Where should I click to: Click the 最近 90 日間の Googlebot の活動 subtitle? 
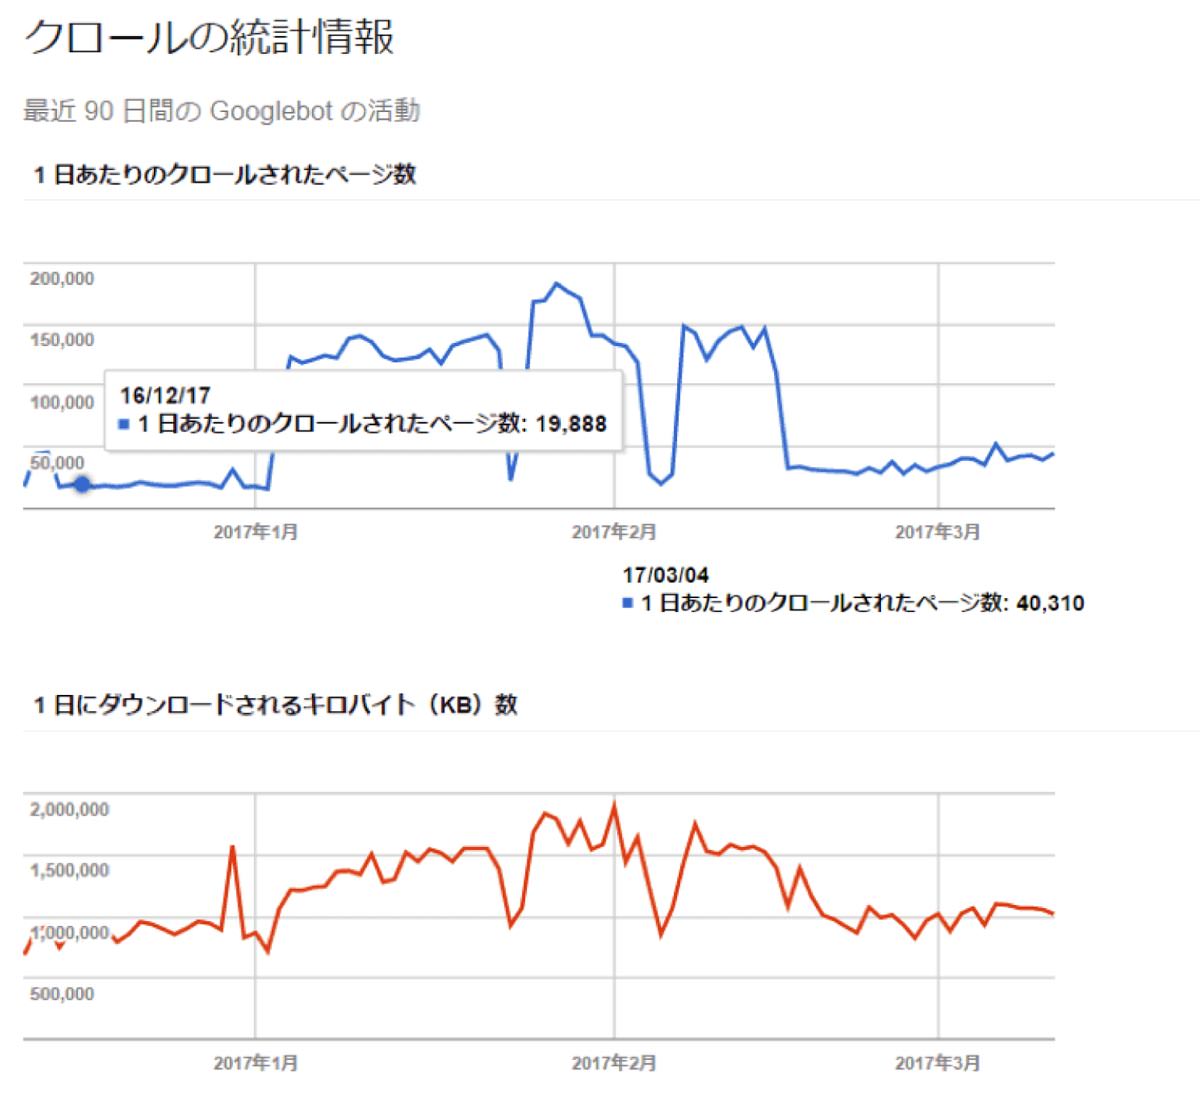(x=221, y=111)
